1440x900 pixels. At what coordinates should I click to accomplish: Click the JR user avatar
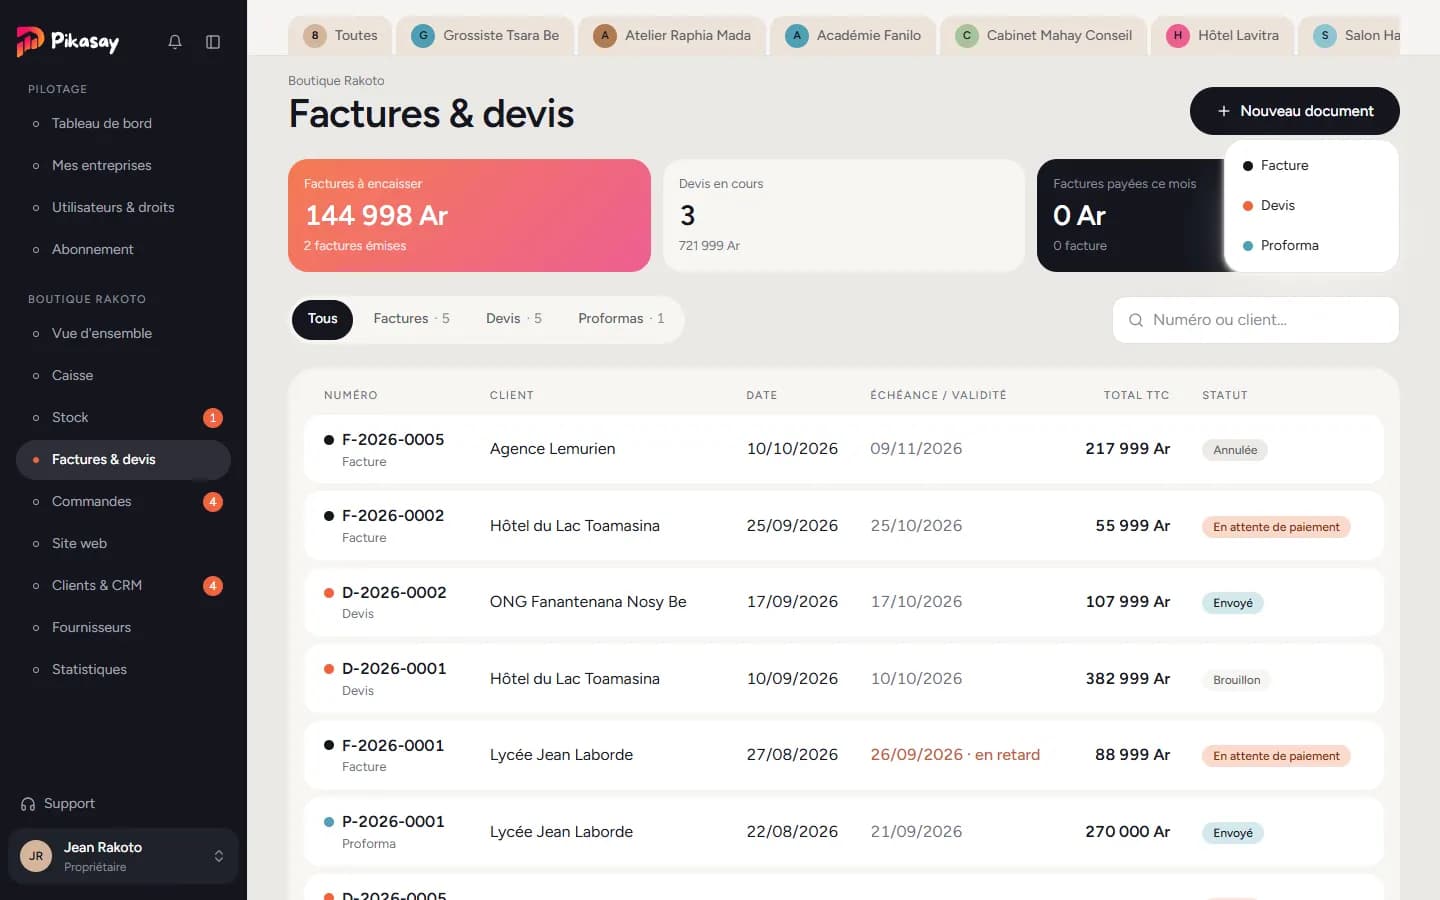36,856
